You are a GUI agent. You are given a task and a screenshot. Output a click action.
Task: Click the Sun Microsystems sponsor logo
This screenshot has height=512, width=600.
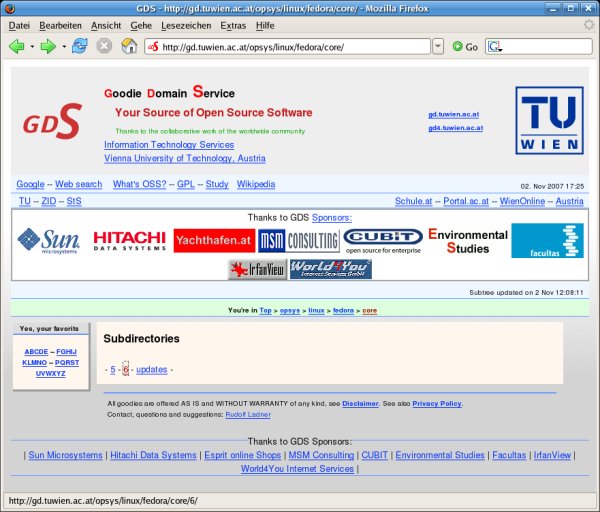tap(48, 240)
